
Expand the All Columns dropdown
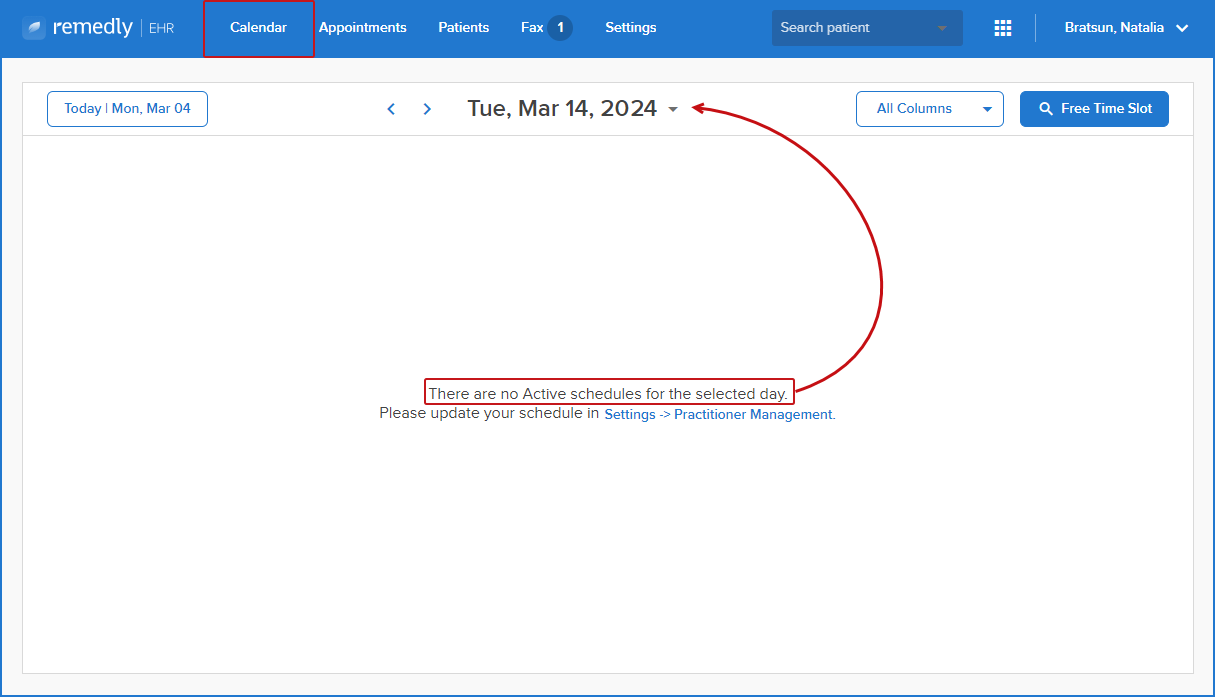click(x=930, y=109)
